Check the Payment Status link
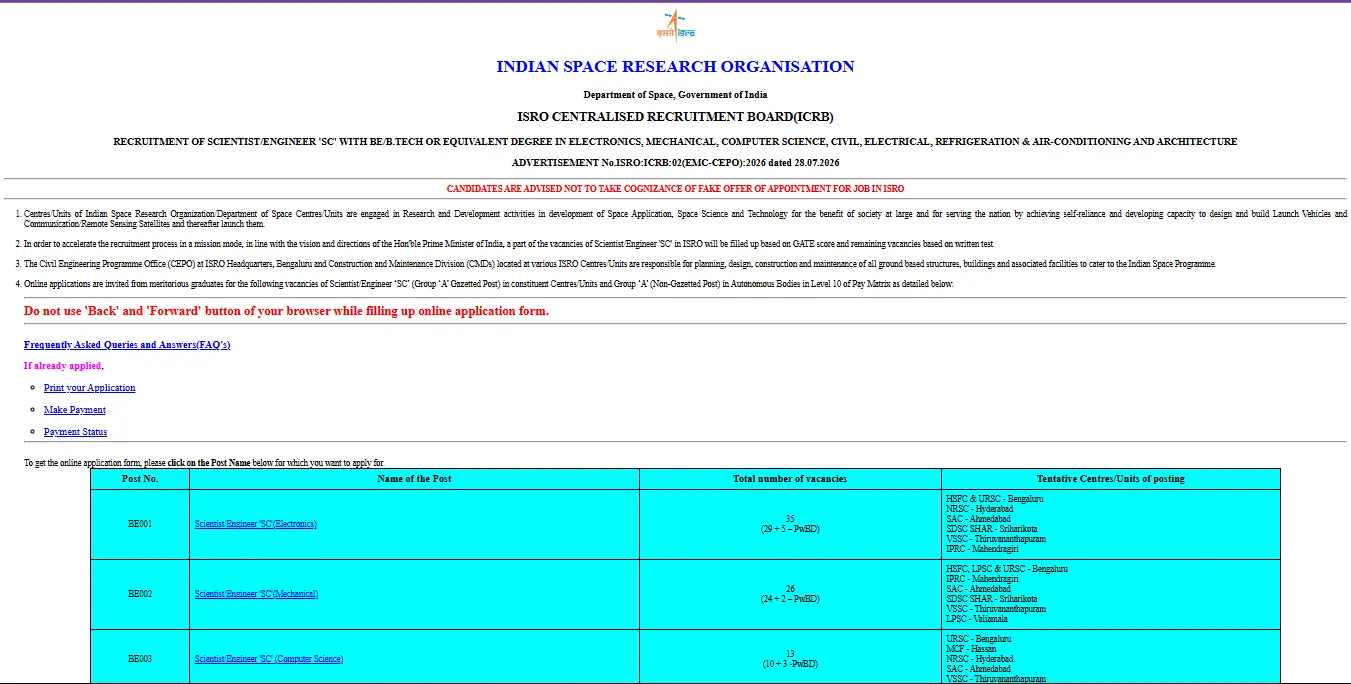The width and height of the screenshot is (1351, 684). 75,432
